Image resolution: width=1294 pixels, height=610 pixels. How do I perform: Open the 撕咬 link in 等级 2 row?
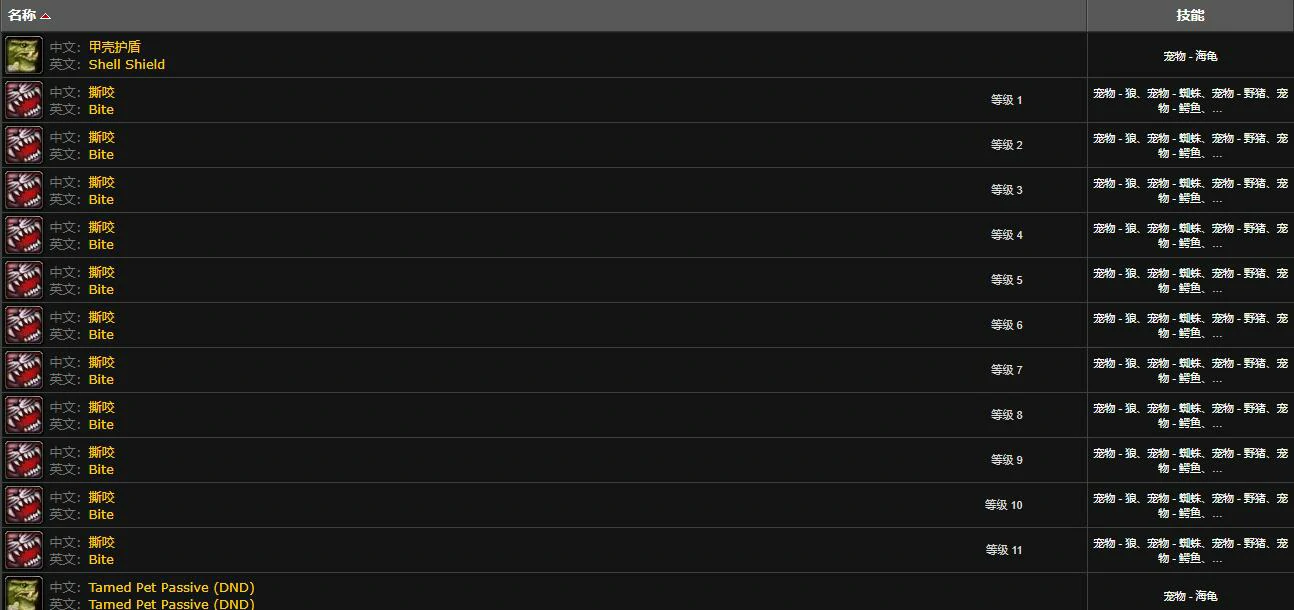101,137
